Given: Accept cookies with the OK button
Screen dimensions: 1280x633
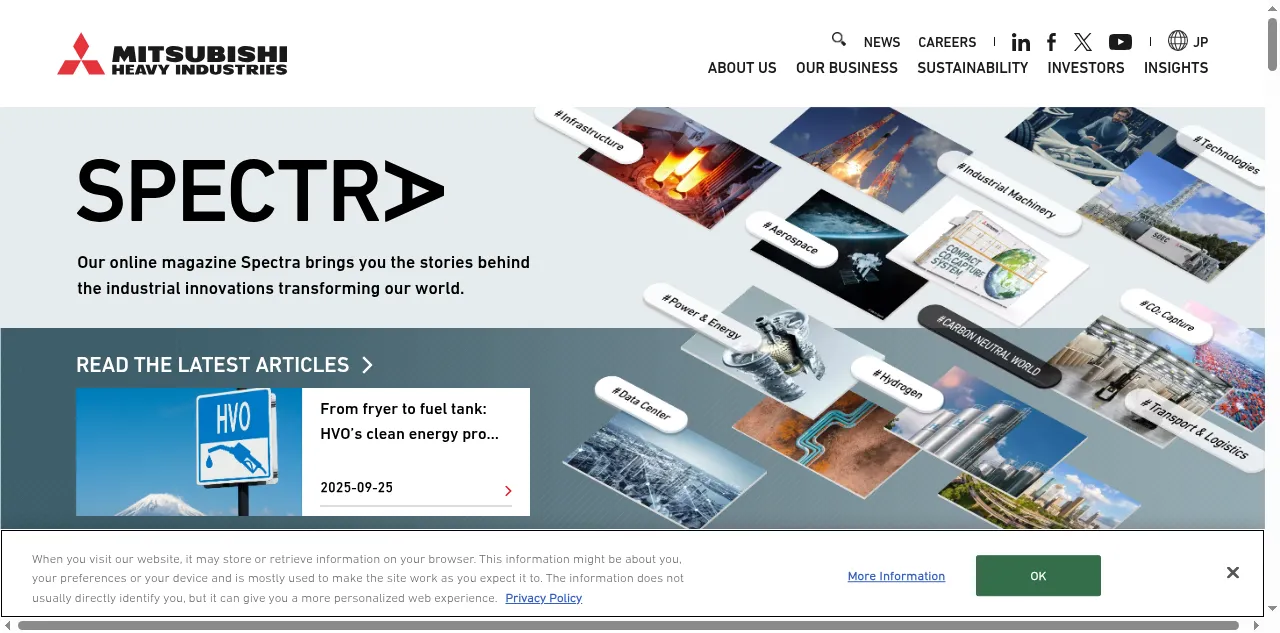Looking at the screenshot, I should click(1038, 576).
